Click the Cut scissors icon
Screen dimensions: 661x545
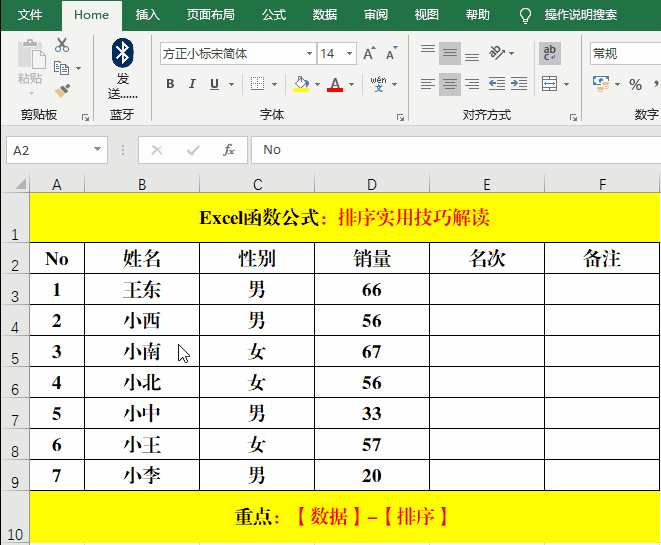[62, 45]
